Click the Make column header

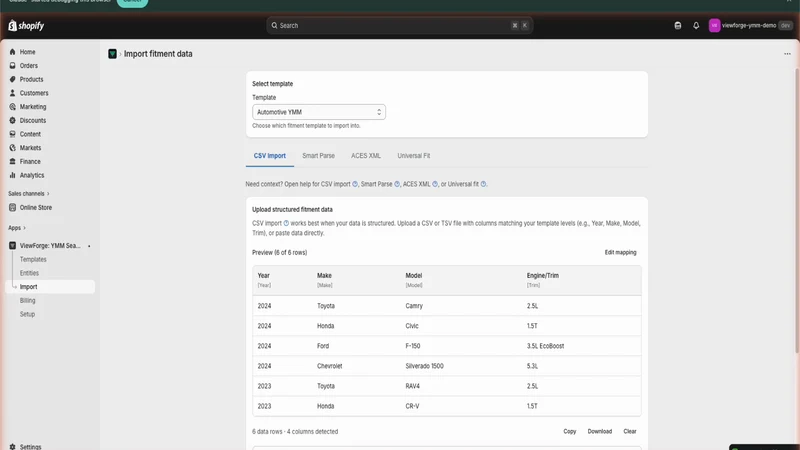[324, 276]
